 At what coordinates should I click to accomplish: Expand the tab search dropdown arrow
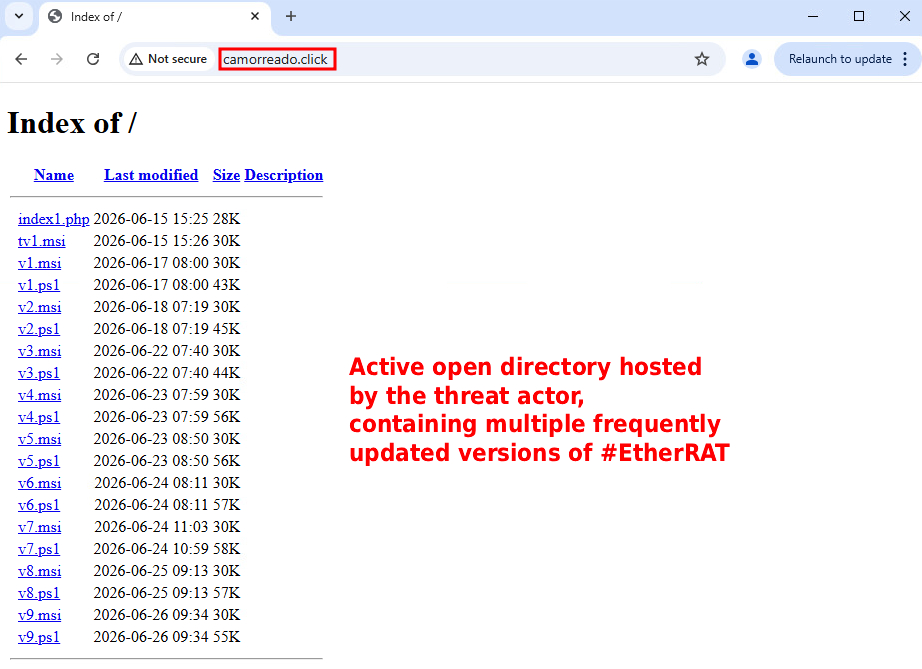(19, 16)
